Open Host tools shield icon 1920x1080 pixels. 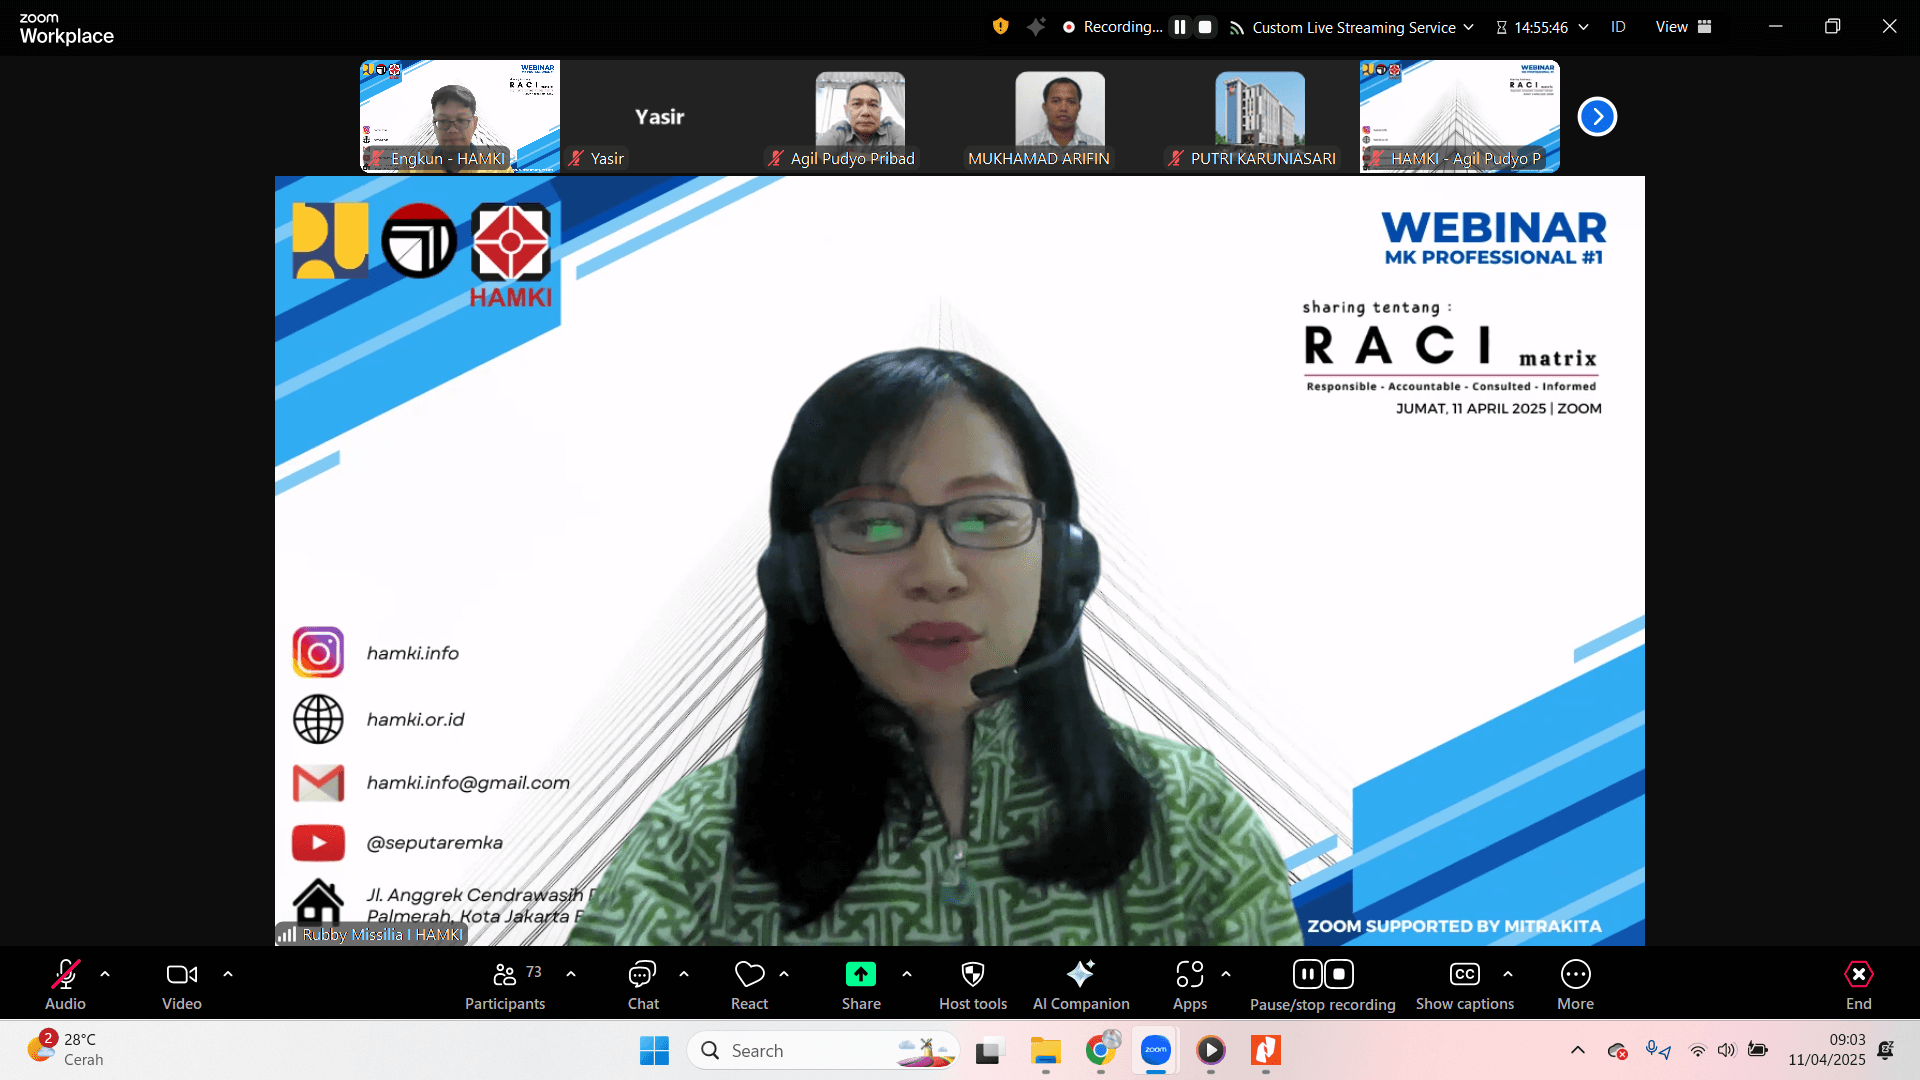(x=972, y=985)
